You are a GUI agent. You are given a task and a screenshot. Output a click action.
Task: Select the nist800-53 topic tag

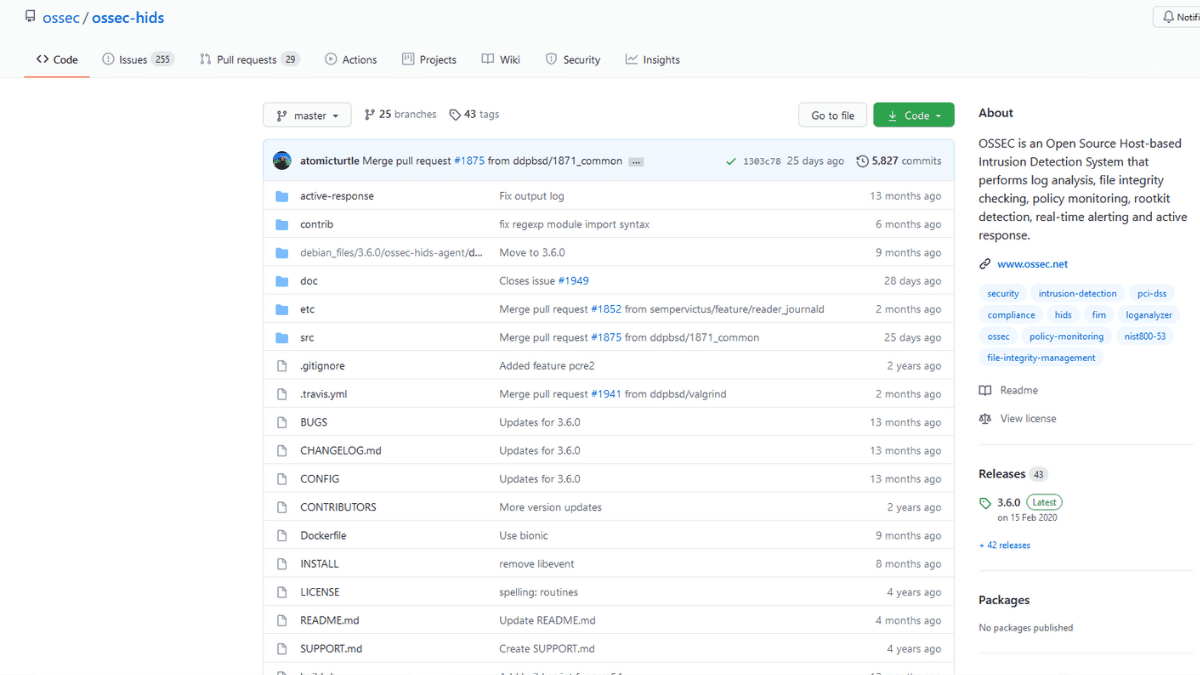pos(1145,337)
